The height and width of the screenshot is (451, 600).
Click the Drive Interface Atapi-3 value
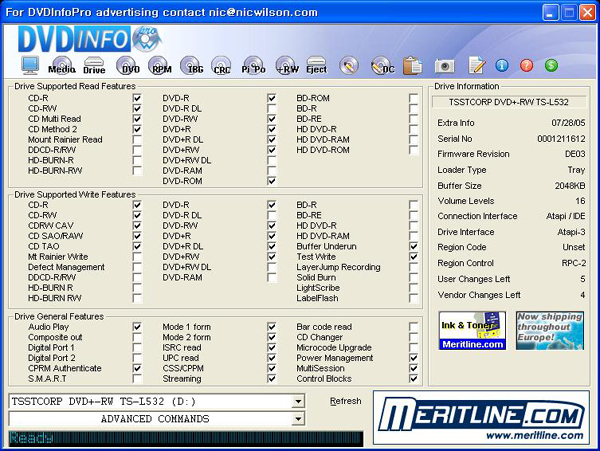tap(571, 232)
